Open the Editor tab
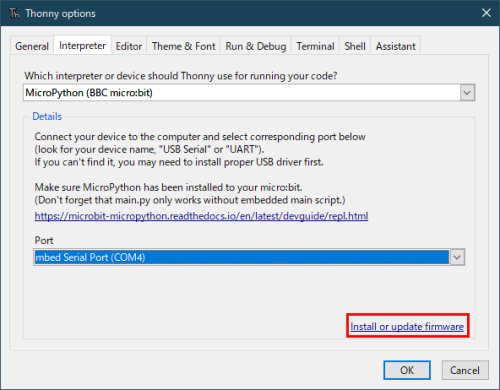Image resolution: width=500 pixels, height=390 pixels. 129,46
